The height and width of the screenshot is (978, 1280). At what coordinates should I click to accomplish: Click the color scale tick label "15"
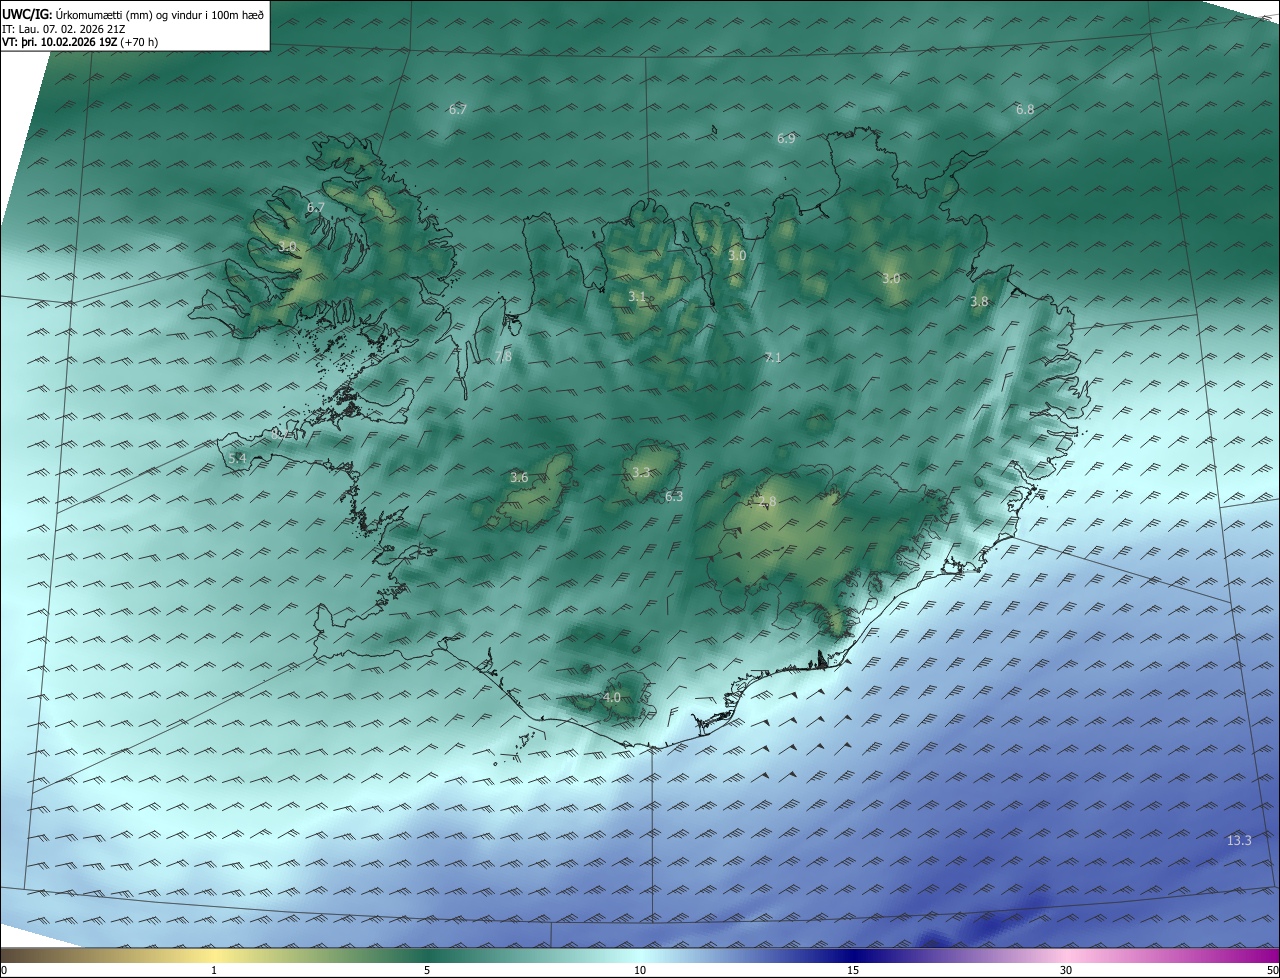pos(853,970)
